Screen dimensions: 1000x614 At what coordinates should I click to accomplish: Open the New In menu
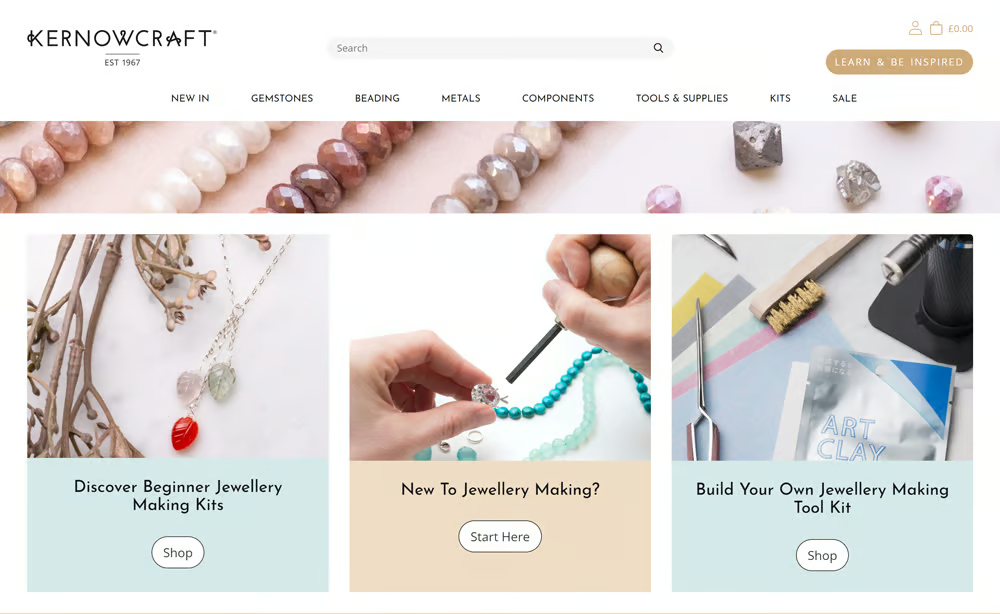point(190,98)
